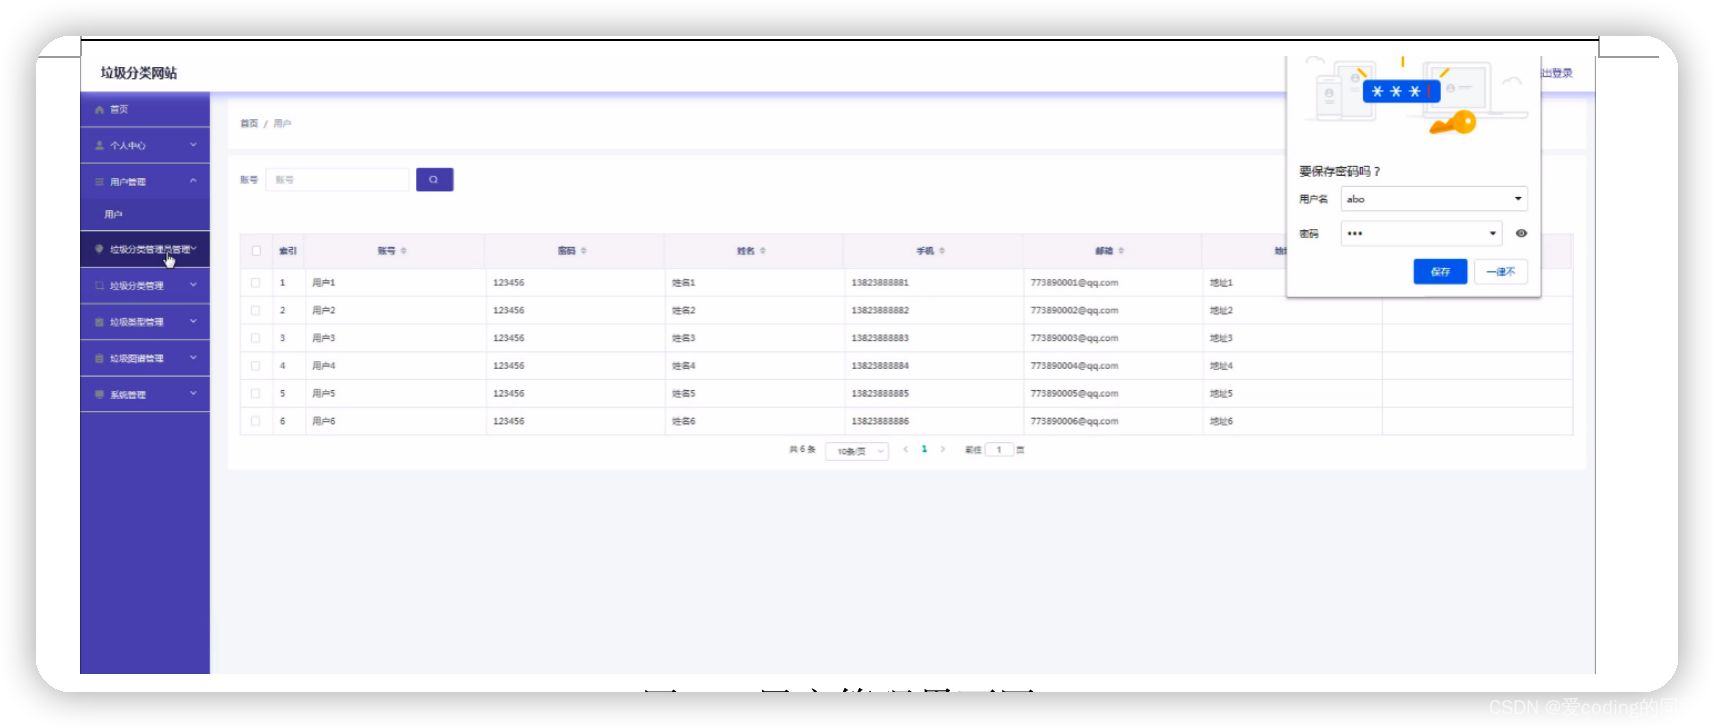Open the 10条/页 page size dropdown
The width and height of the screenshot is (1714, 728).
tap(857, 451)
